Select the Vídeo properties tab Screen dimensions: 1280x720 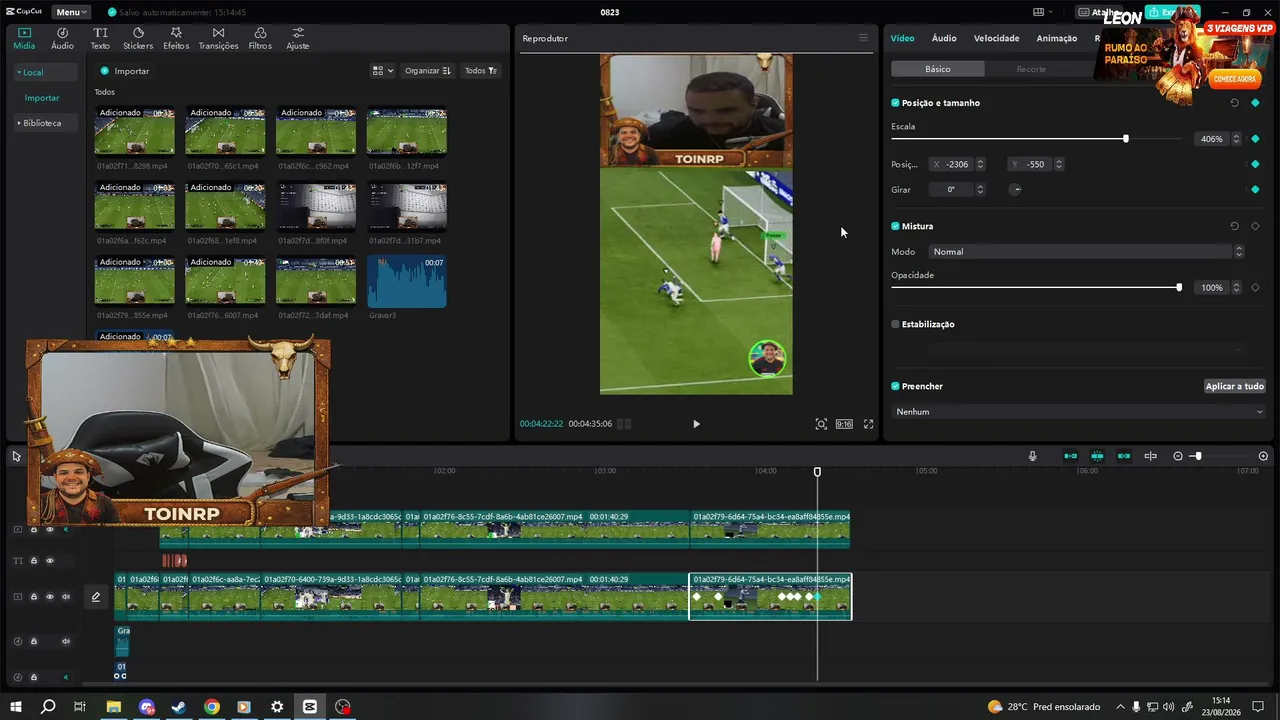point(902,38)
